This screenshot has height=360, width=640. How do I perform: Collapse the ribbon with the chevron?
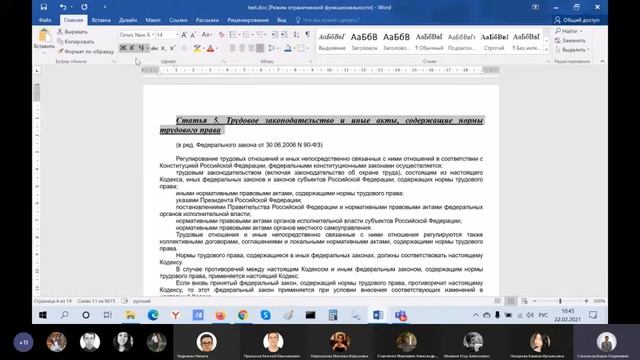(x=602, y=61)
